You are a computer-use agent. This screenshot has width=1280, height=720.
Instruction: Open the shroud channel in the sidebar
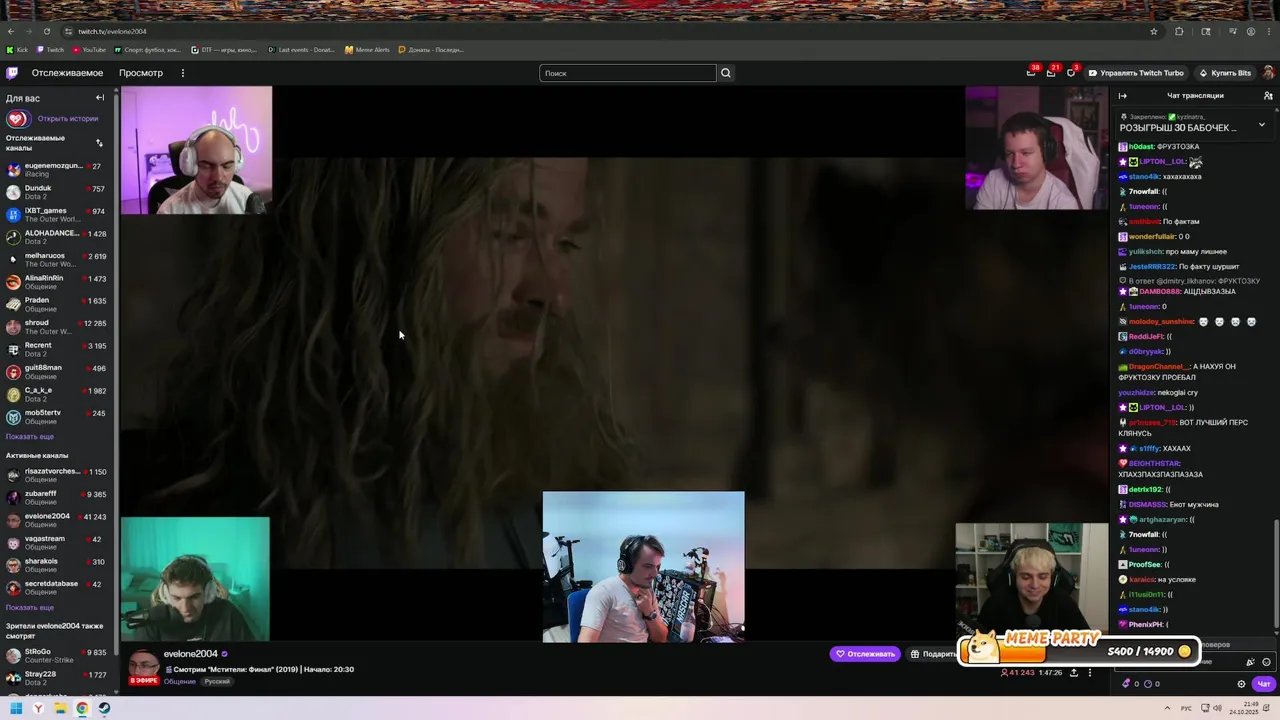[59, 327]
